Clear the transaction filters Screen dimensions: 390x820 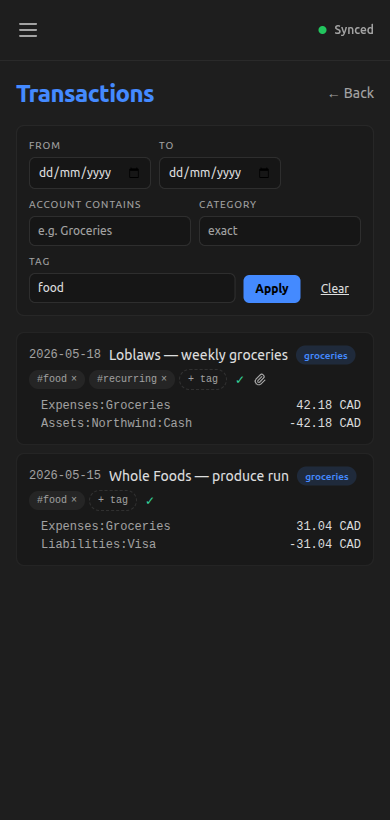coord(335,289)
